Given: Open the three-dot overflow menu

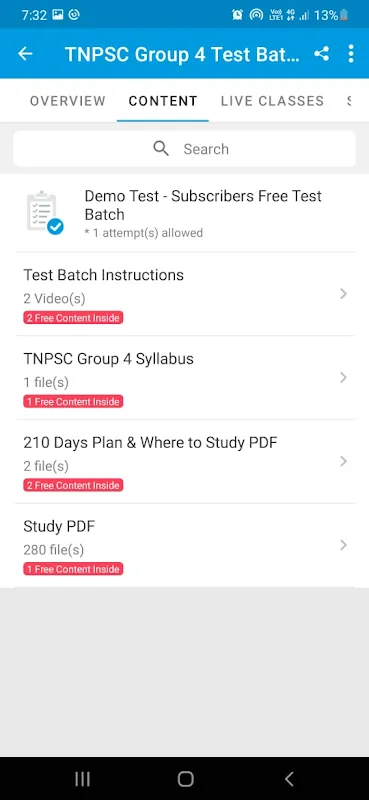Looking at the screenshot, I should coord(351,54).
